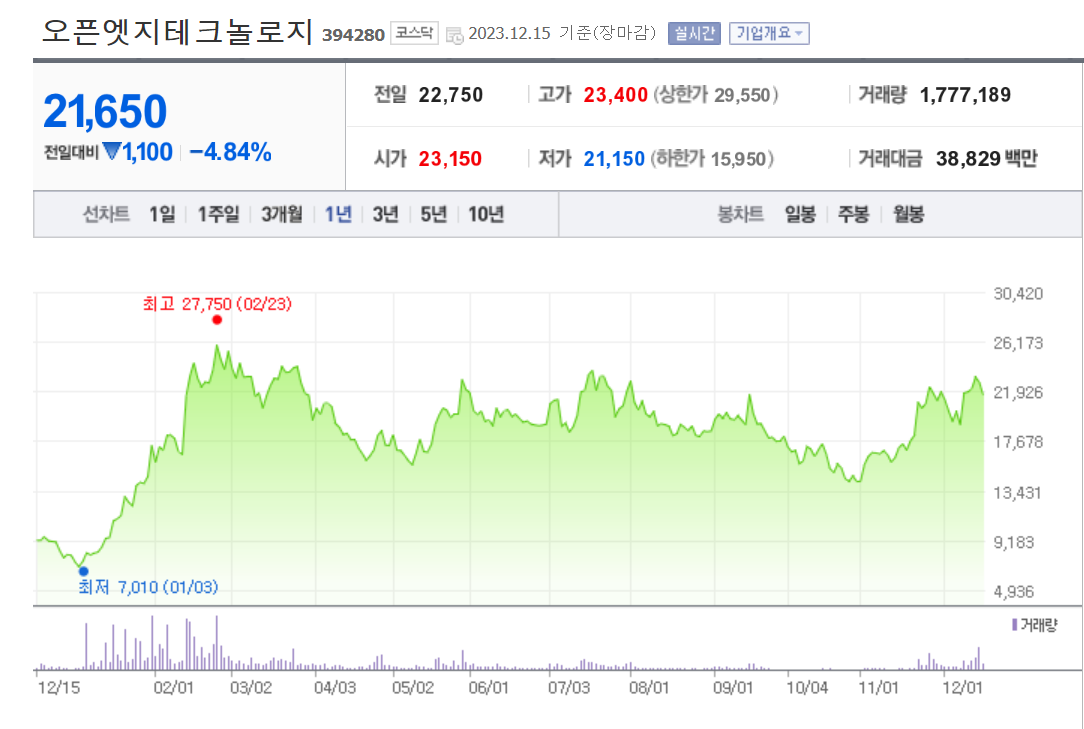
Task: Click the stock name 오픈엣지테크놀로지
Action: click(178, 32)
